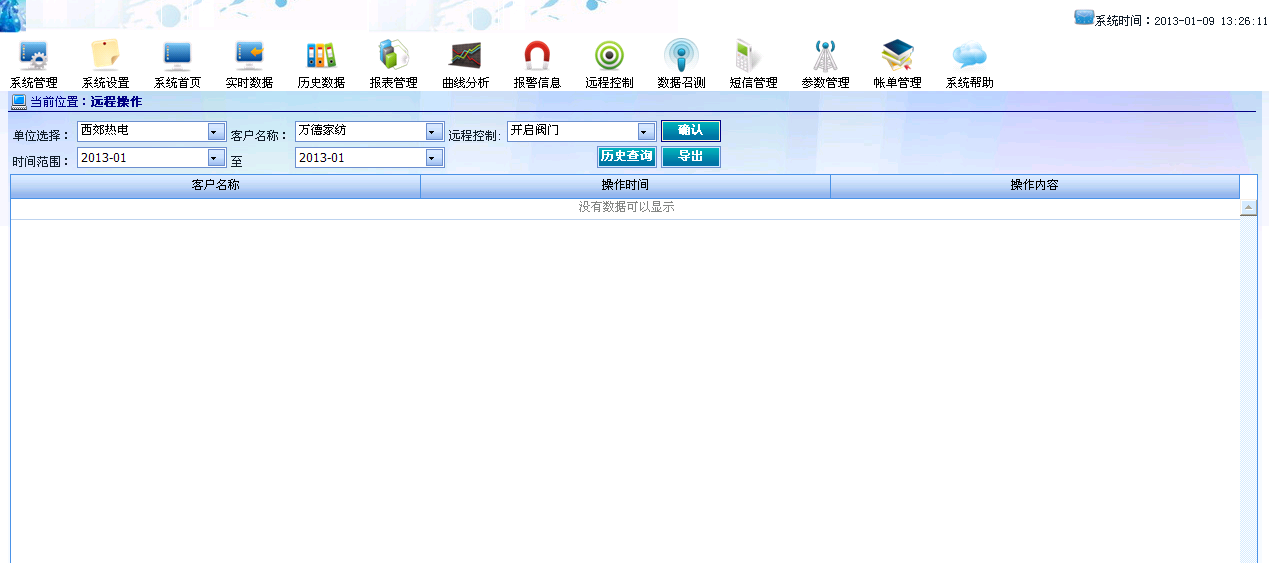
Task: Expand the 单位选择 dropdown
Action: 216,131
